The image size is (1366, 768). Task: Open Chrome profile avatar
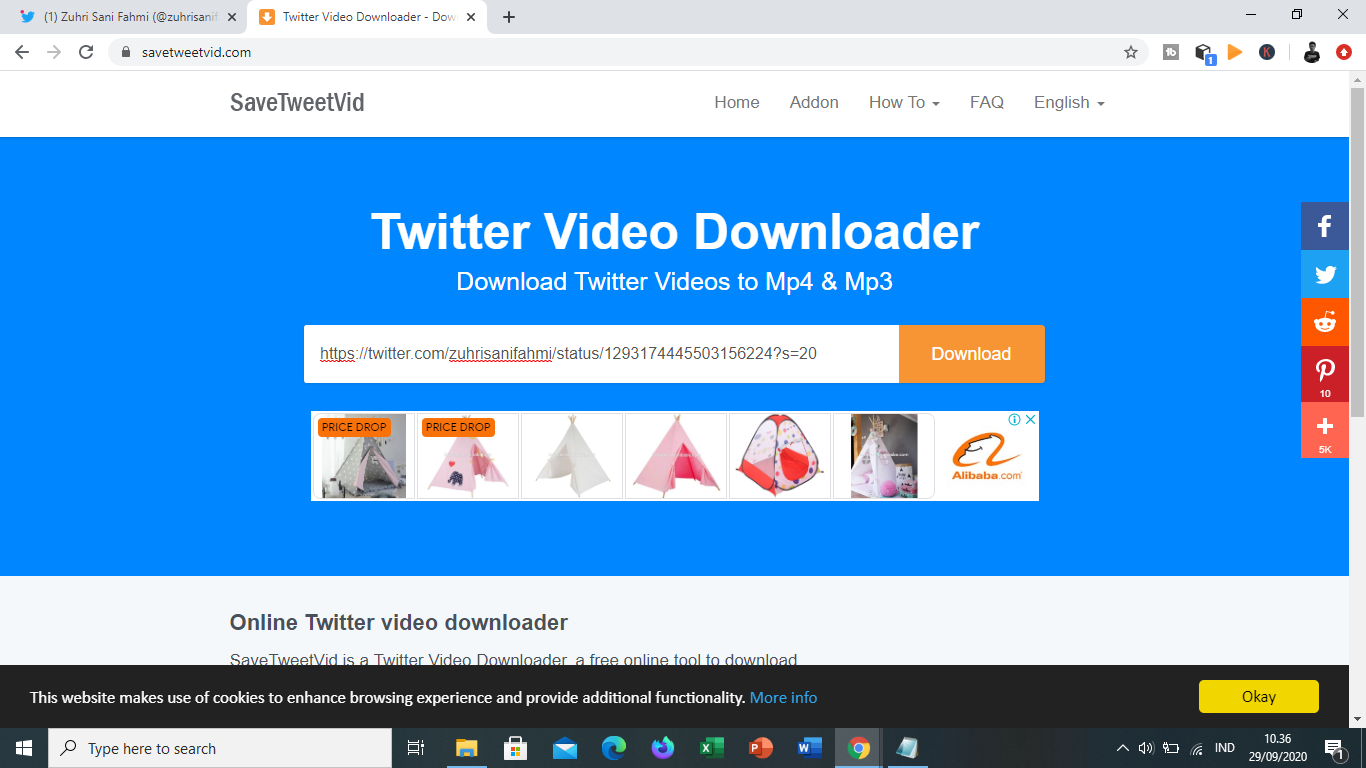tap(1312, 52)
